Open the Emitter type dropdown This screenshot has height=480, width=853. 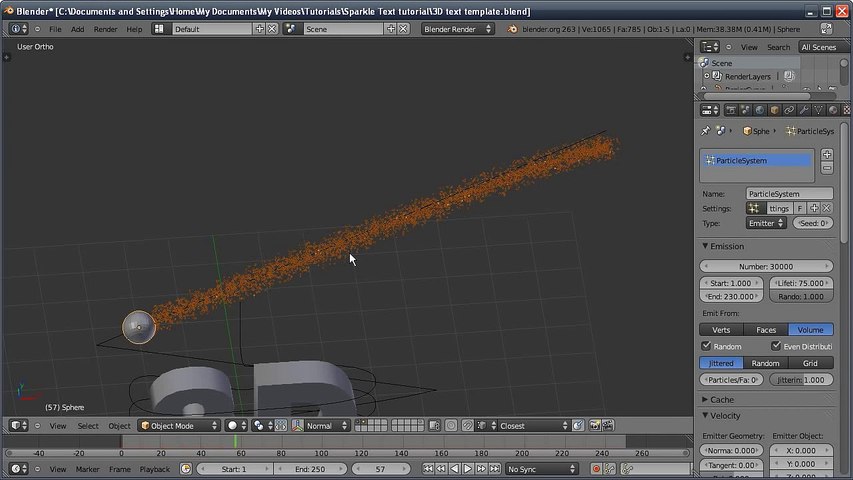[x=766, y=223]
